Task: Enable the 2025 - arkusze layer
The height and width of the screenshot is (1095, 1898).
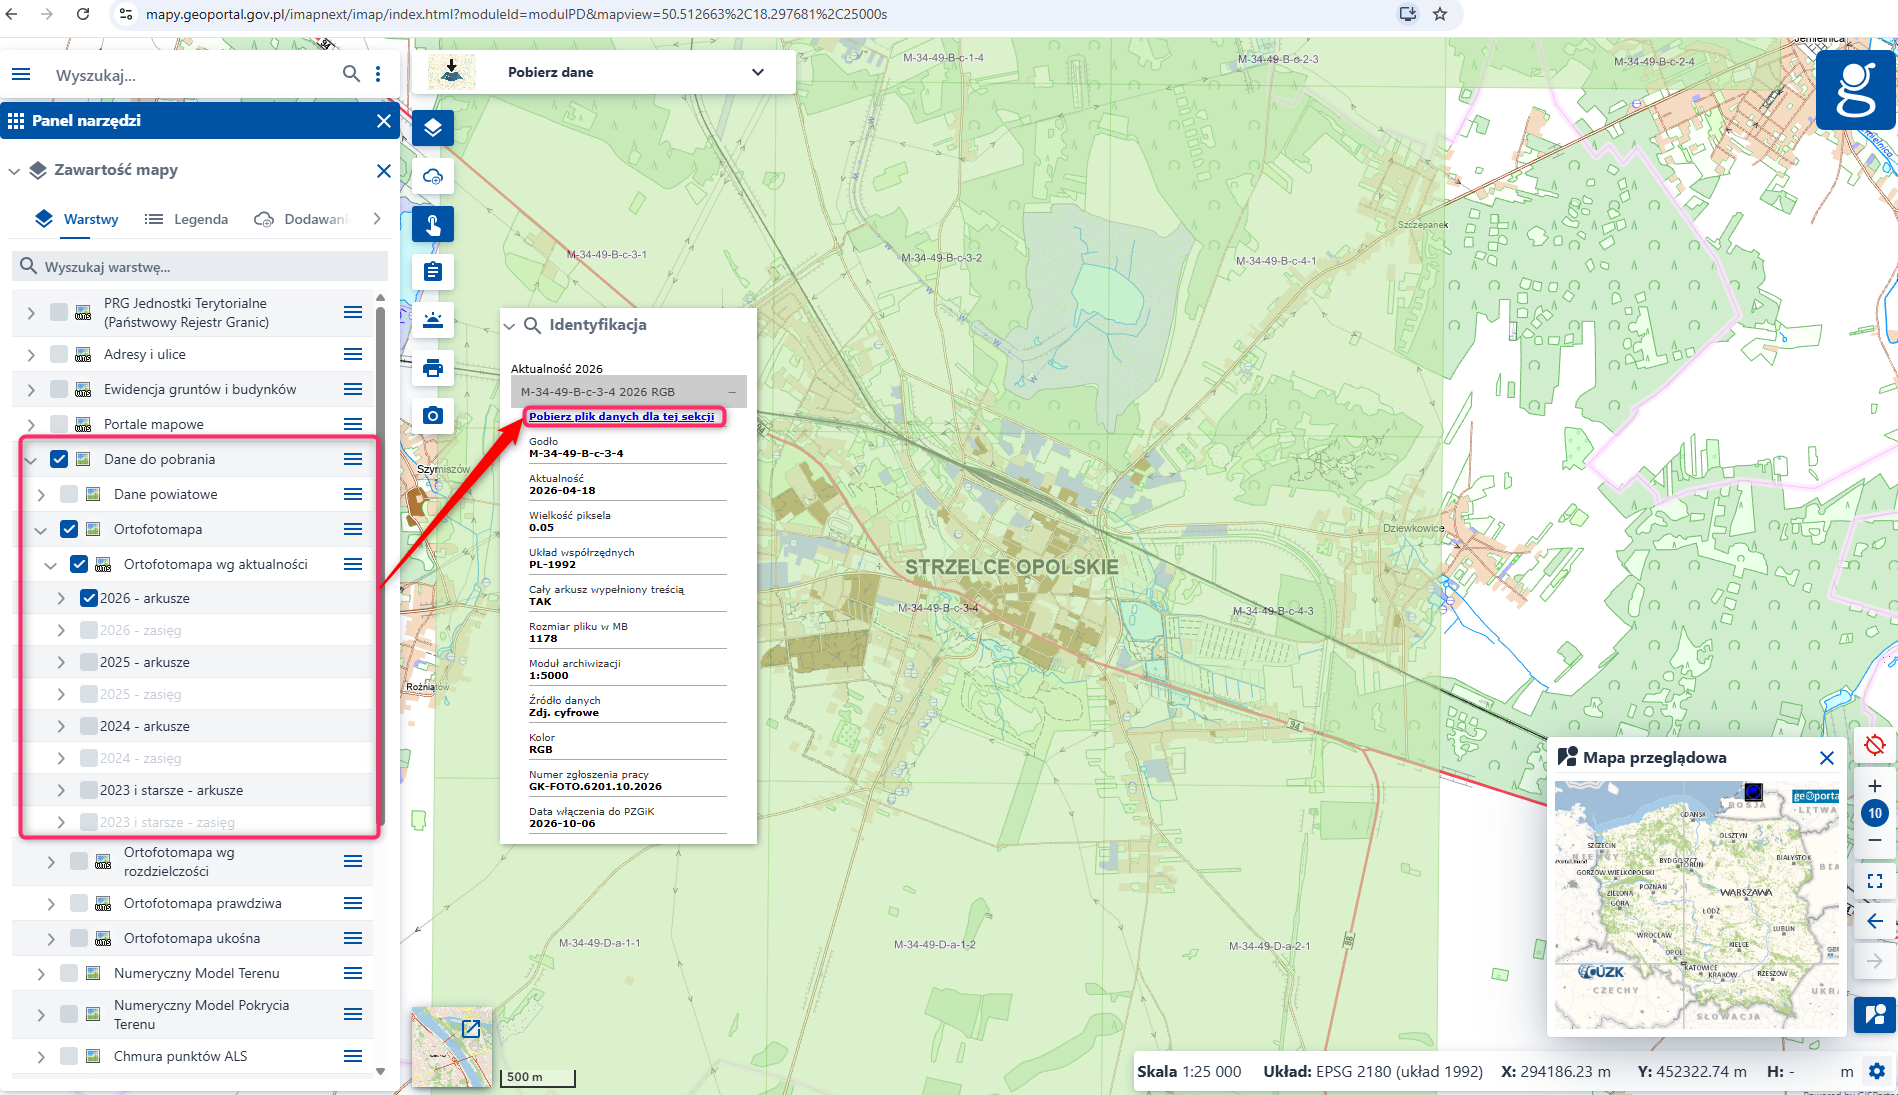Action: [x=89, y=662]
